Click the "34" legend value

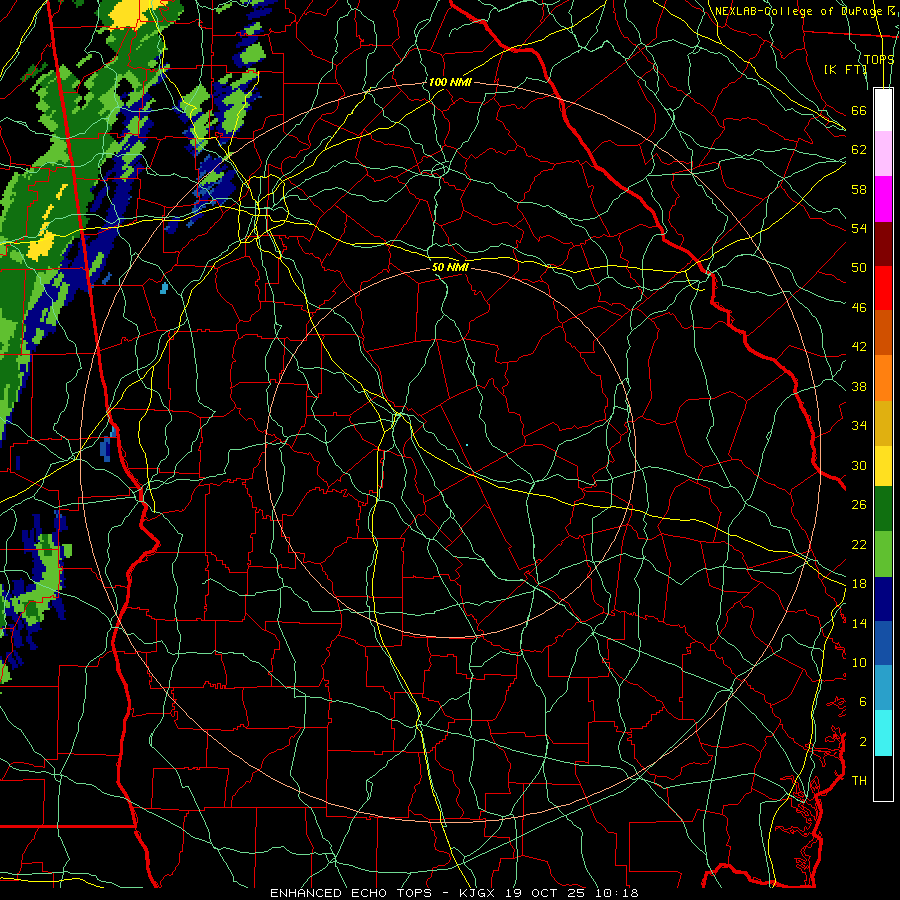coord(859,426)
